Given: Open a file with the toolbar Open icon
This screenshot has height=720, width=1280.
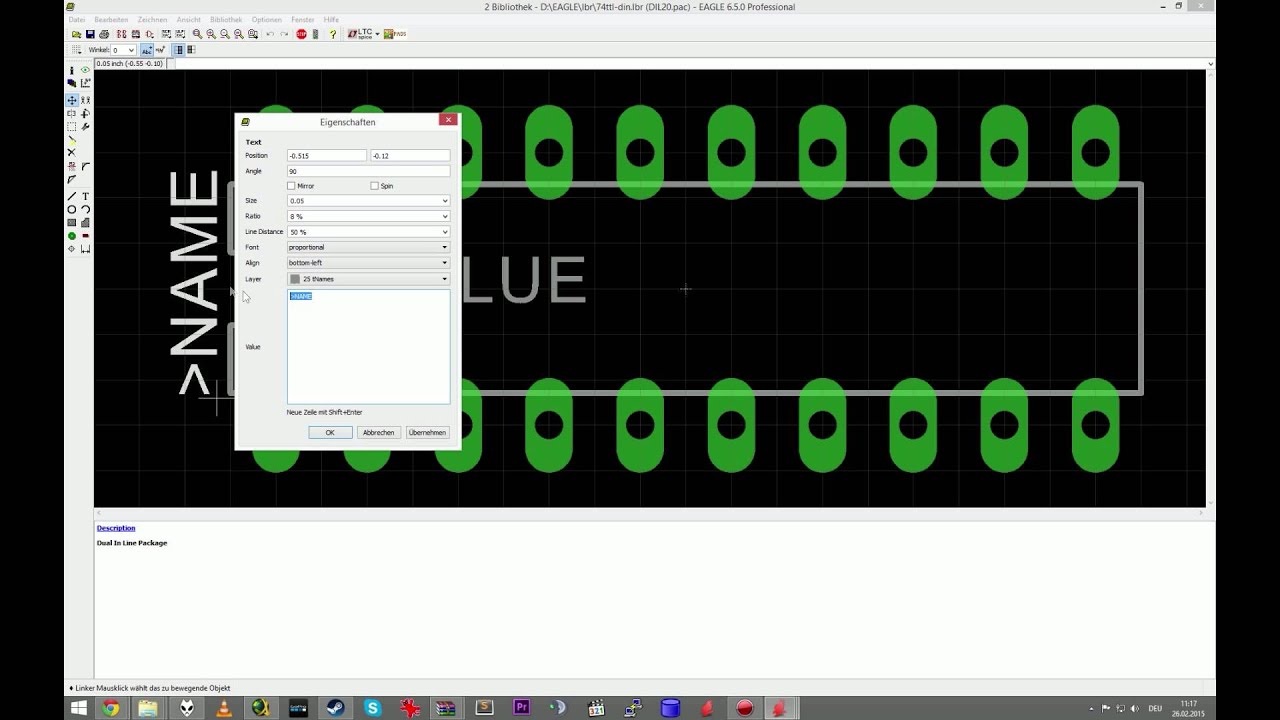Looking at the screenshot, I should [76, 34].
